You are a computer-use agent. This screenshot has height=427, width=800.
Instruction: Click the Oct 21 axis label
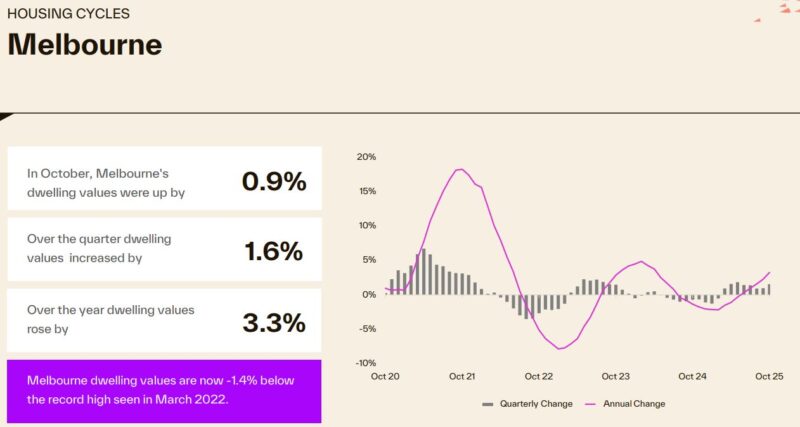coord(462,377)
